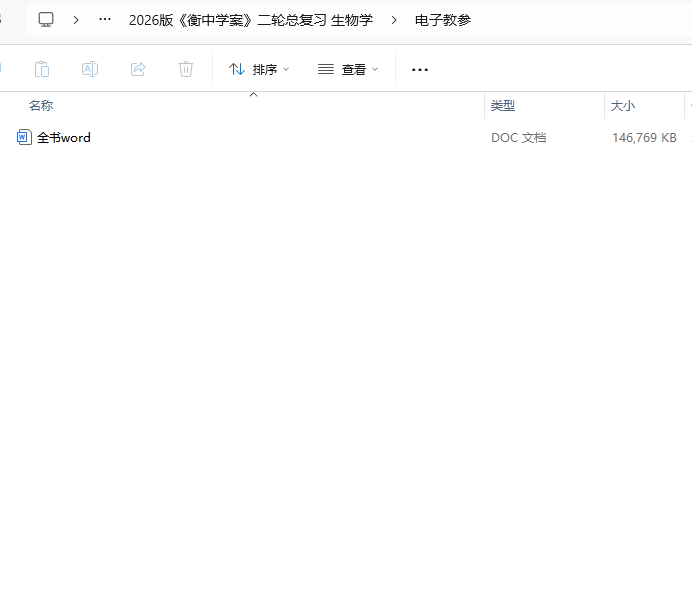
Task: Show hidden path folders via breadcrumb ellipsis
Action: click(105, 19)
